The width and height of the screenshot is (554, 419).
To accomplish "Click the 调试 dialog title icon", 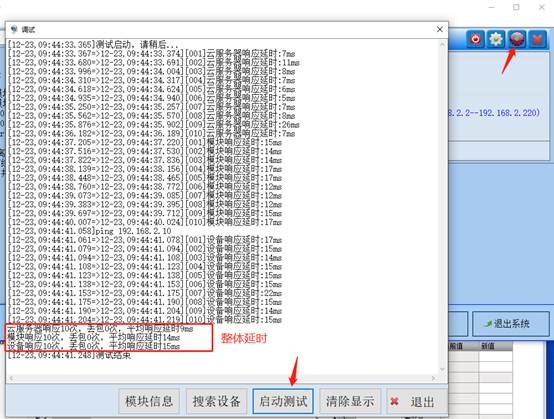I will tap(14, 29).
